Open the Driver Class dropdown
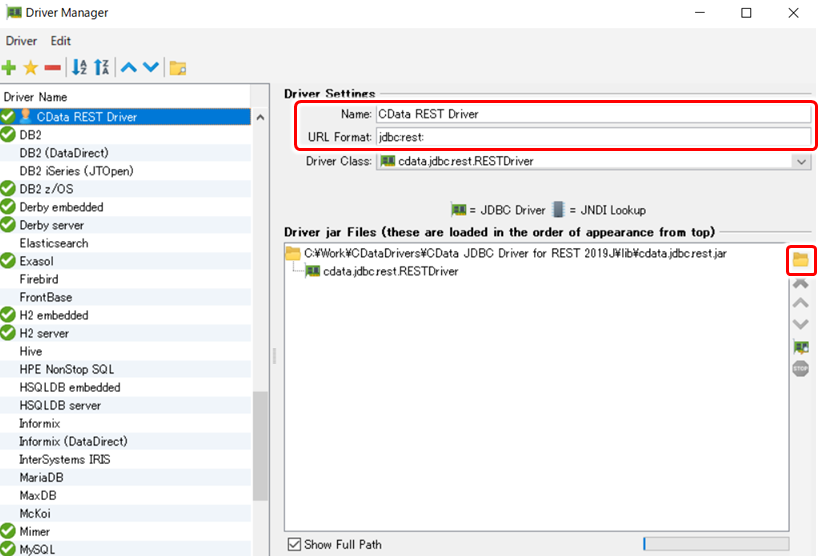The image size is (825, 556). pyautogui.click(x=801, y=161)
